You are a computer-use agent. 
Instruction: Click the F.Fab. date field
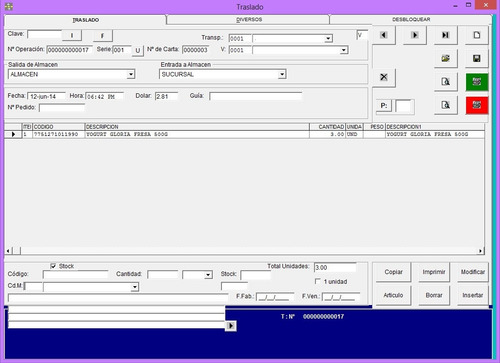pos(275,297)
